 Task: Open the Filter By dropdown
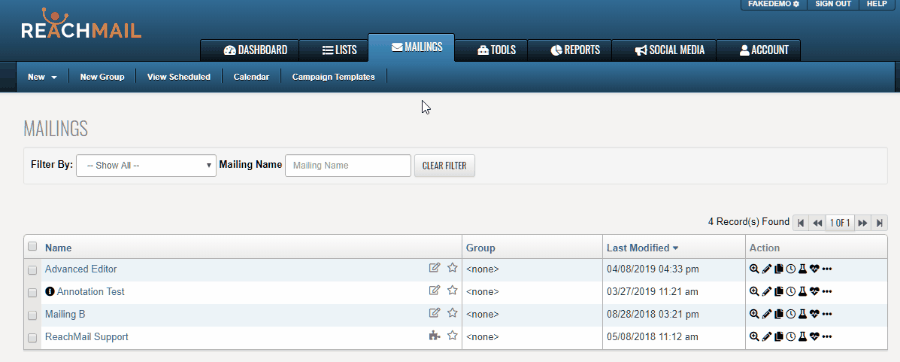pos(146,165)
